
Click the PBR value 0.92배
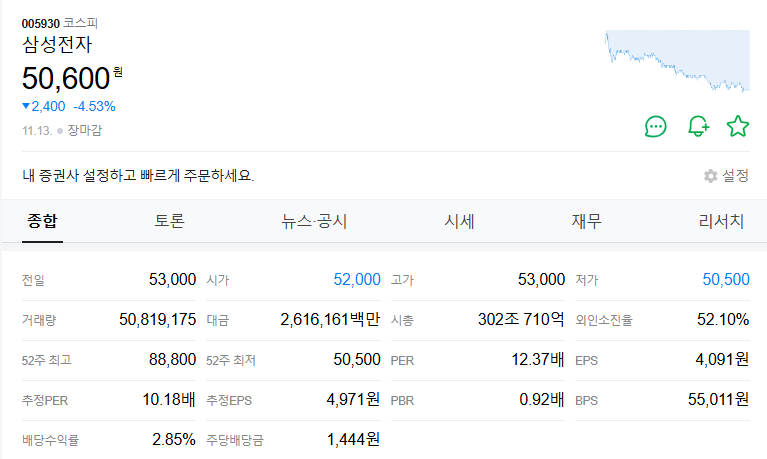[541, 400]
